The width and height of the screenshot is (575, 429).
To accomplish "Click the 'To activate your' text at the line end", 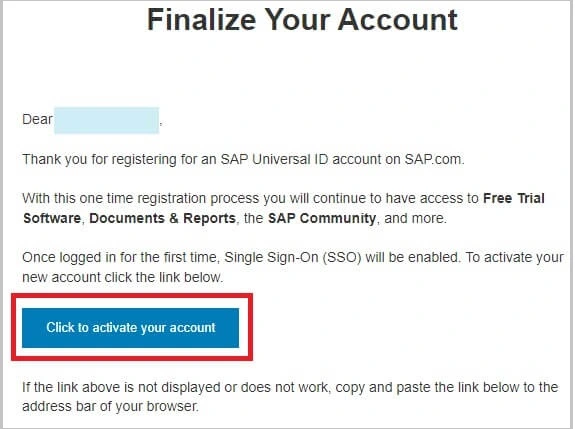I will 515,258.
